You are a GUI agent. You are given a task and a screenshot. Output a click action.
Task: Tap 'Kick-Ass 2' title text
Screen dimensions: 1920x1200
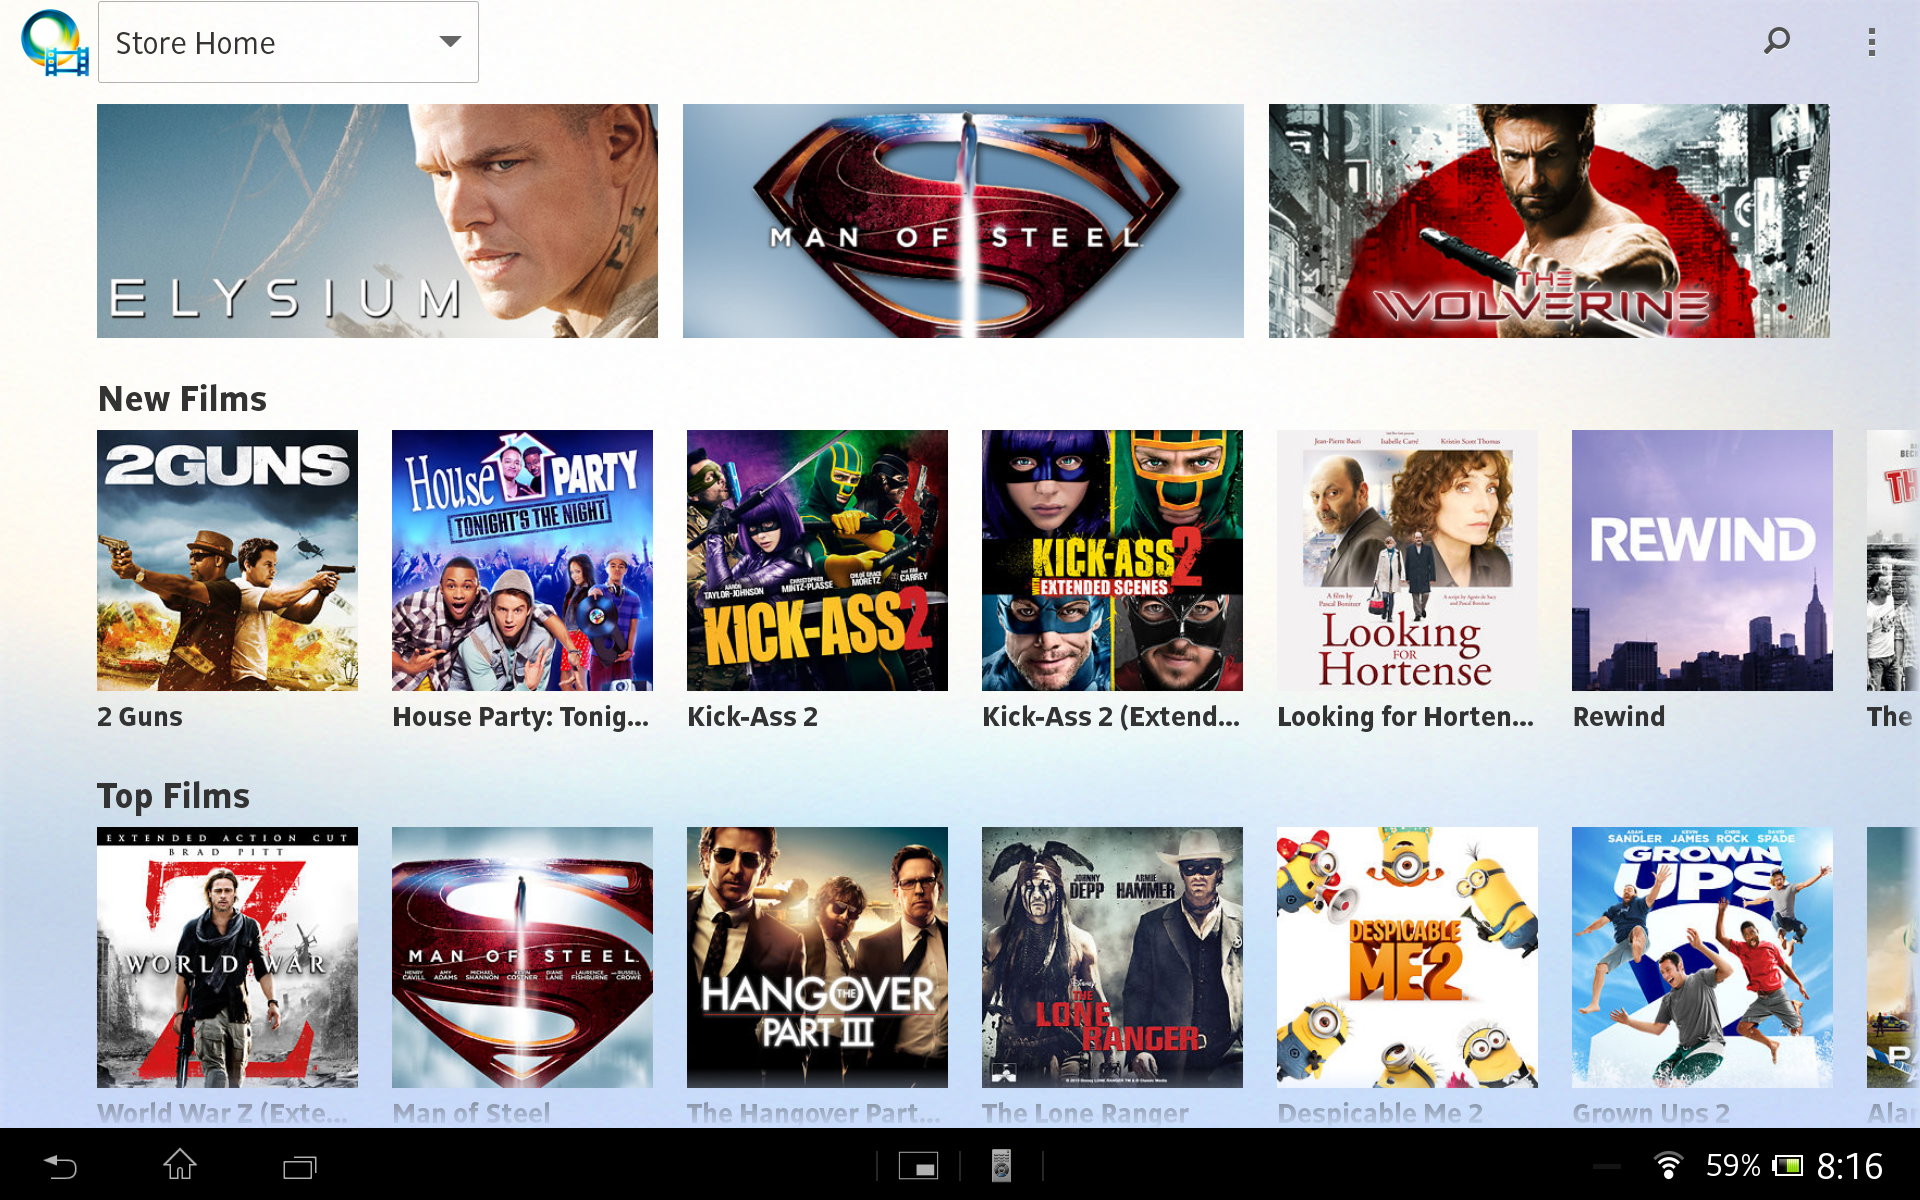pyautogui.click(x=752, y=717)
